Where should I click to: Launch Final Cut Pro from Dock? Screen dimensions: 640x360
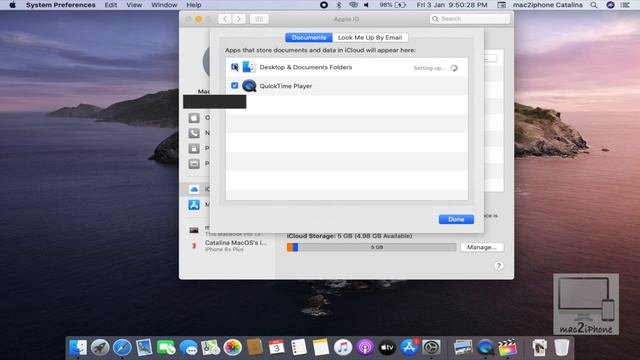pyautogui.click(x=507, y=348)
